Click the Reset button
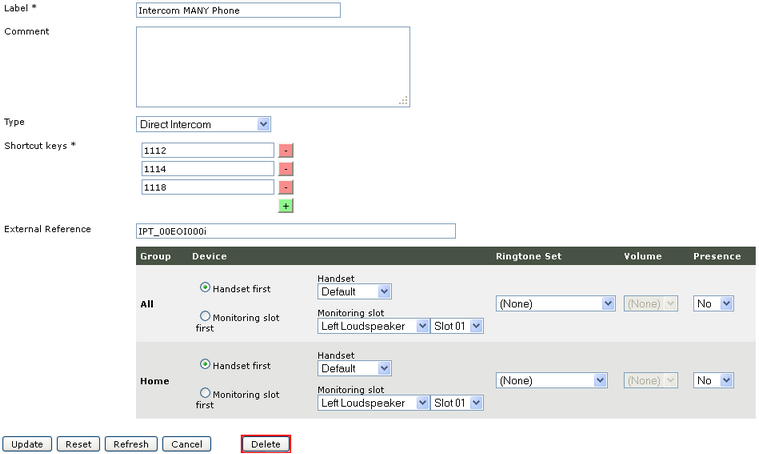The width and height of the screenshot is (759, 454). 78,444
